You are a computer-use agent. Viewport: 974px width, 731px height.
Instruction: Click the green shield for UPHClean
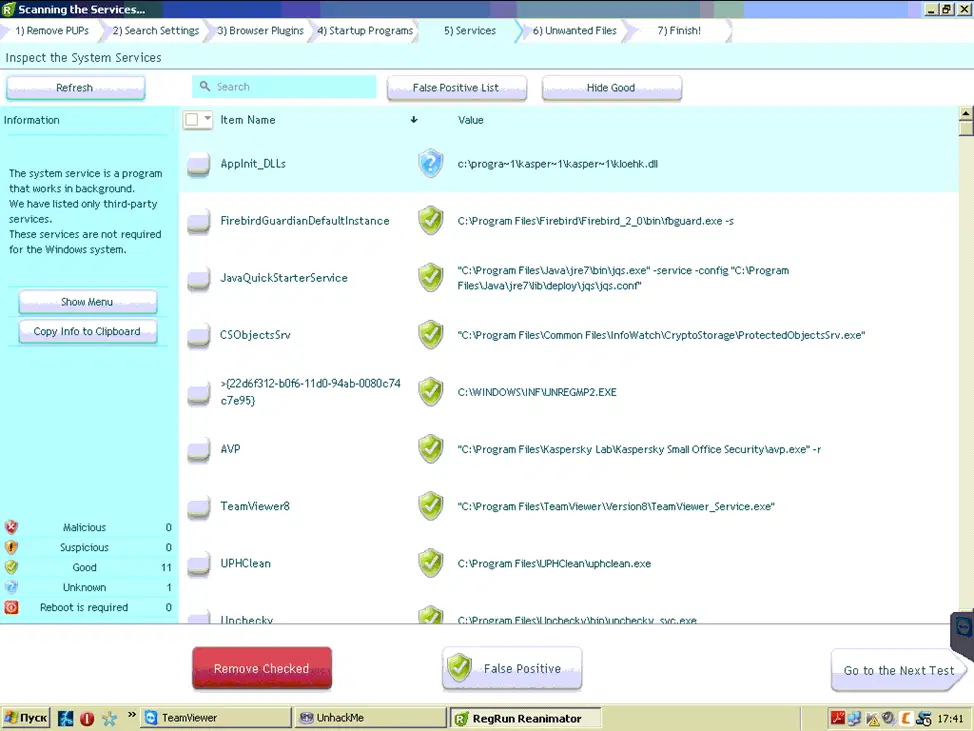coord(430,563)
